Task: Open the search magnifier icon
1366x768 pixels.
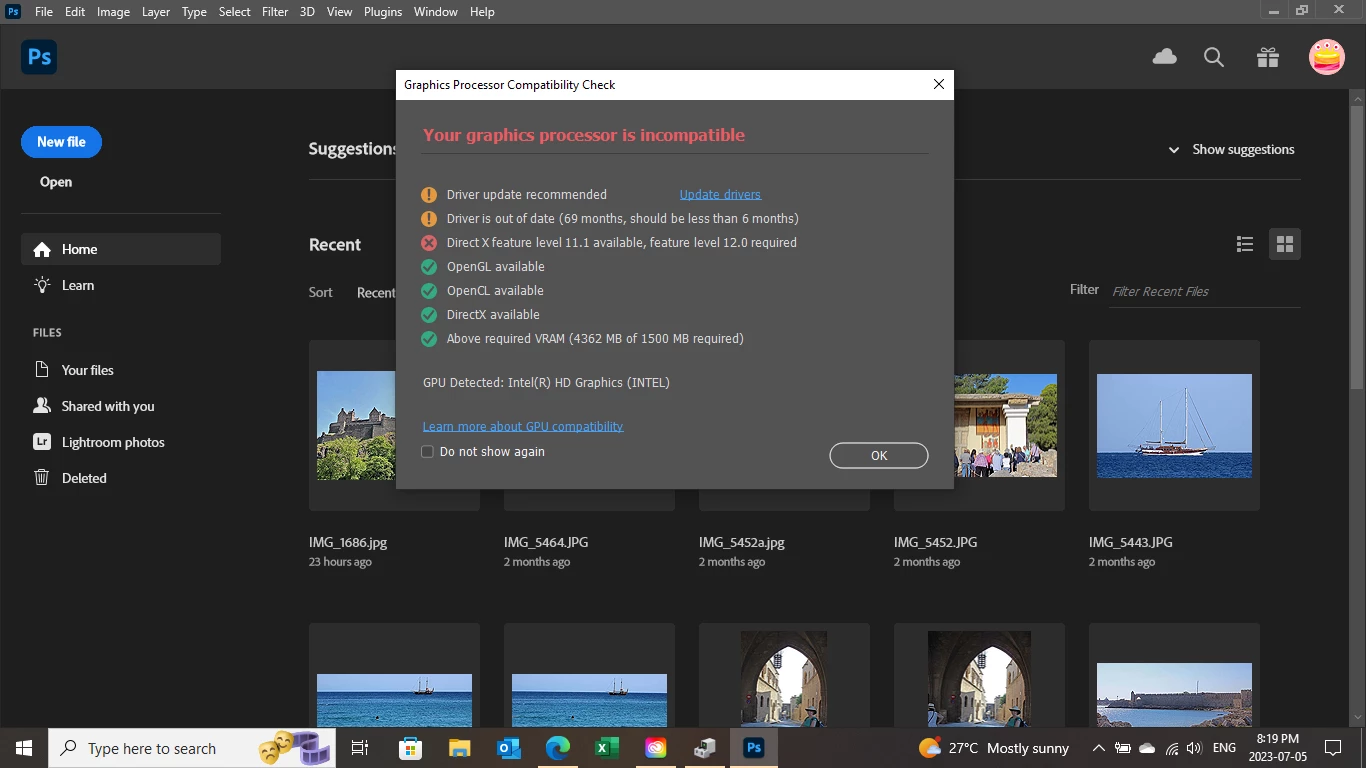Action: tap(1214, 57)
